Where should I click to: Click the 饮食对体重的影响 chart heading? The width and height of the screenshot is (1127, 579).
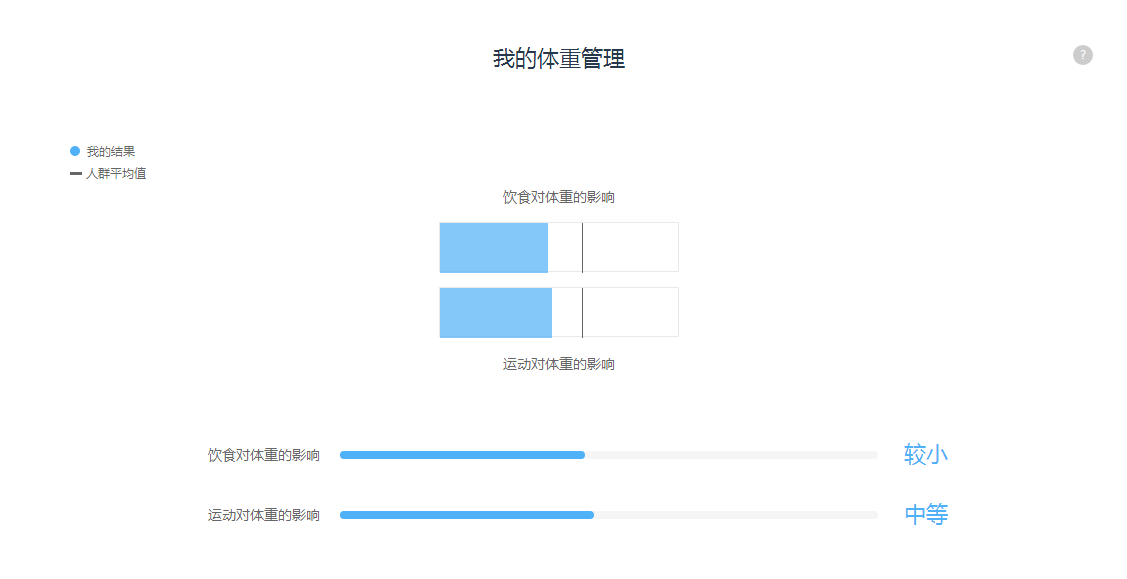coord(558,198)
